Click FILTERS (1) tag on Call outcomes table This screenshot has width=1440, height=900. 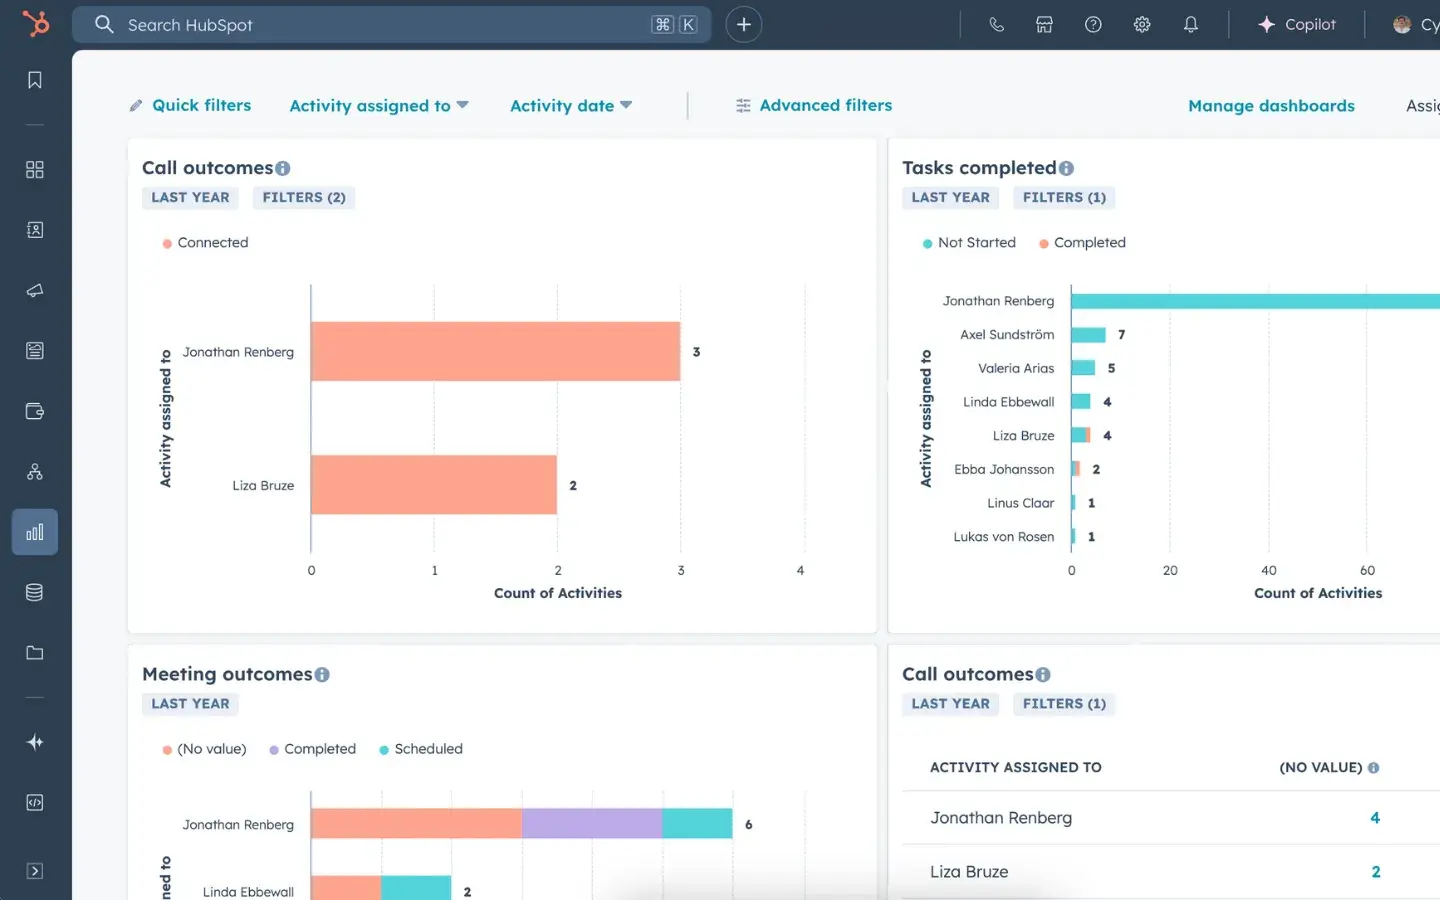tap(1064, 704)
